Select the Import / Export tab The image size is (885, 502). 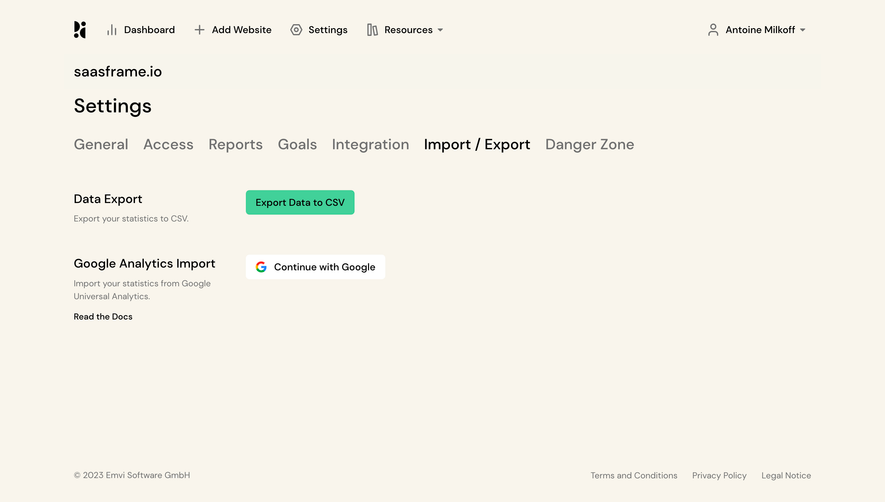(x=477, y=145)
